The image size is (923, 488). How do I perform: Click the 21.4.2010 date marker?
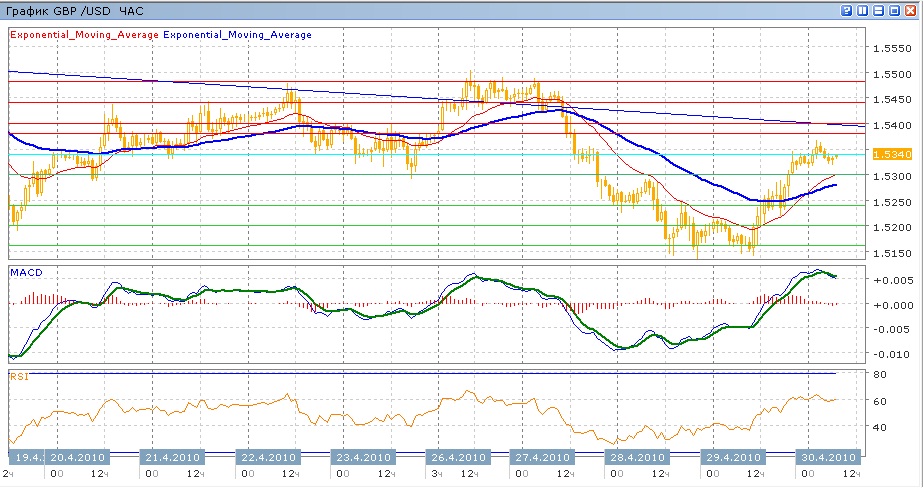175,457
